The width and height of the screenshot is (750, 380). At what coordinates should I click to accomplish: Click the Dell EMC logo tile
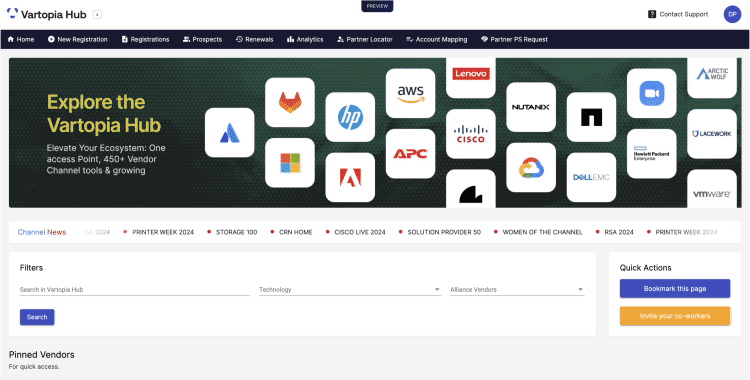(592, 177)
